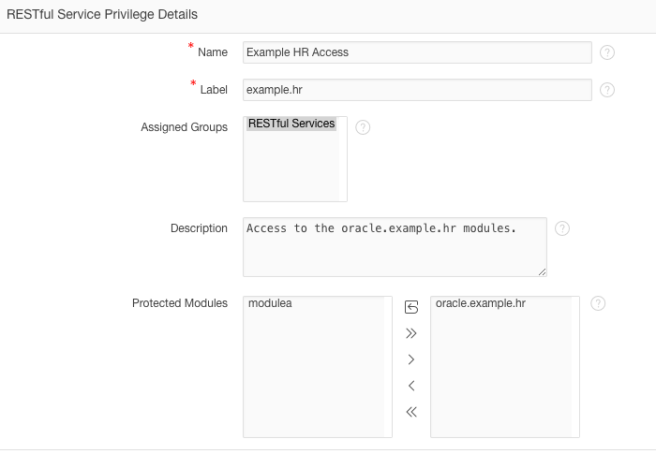Click the Description textarea resize handle
656x454 pixels.
542,271
